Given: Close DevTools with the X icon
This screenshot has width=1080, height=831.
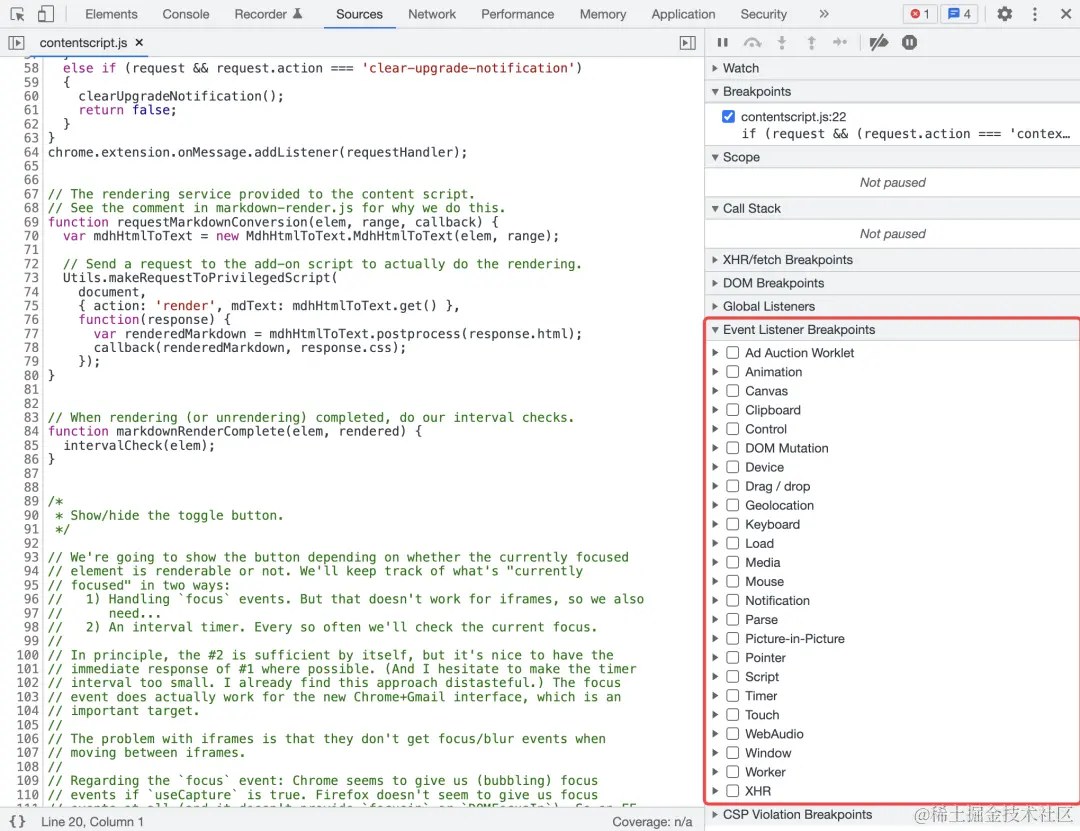Looking at the screenshot, I should [x=1066, y=14].
